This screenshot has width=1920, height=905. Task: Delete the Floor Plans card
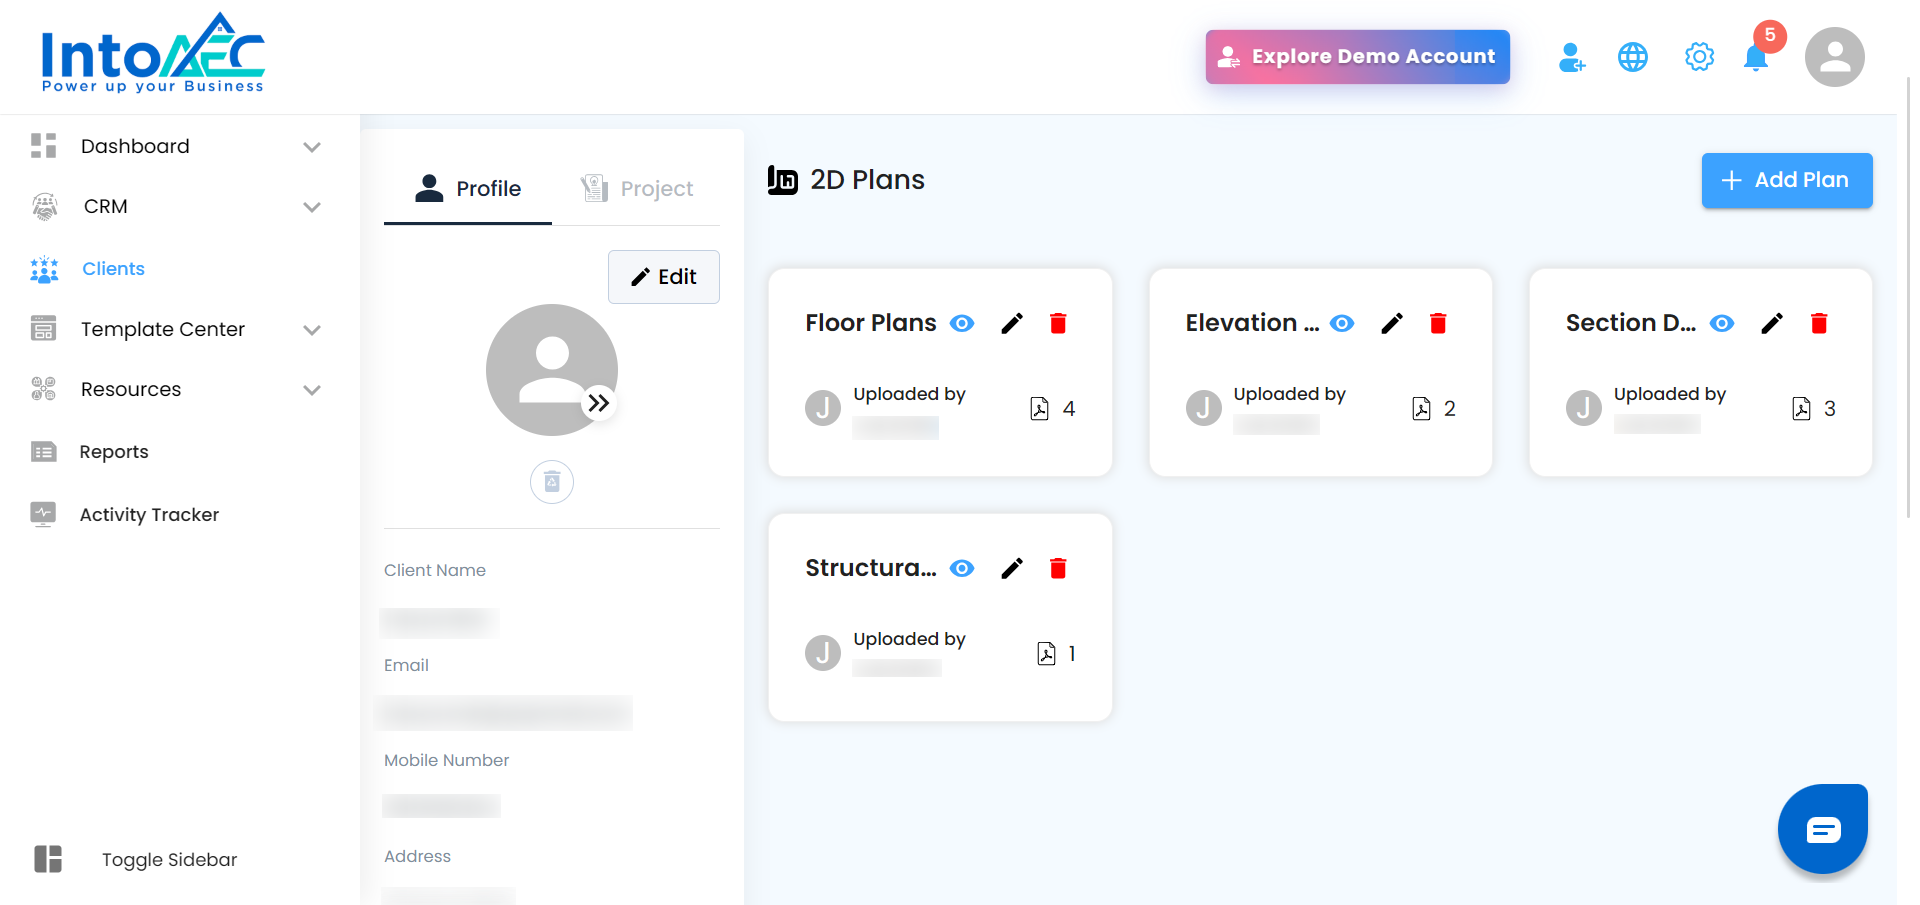pos(1058,323)
